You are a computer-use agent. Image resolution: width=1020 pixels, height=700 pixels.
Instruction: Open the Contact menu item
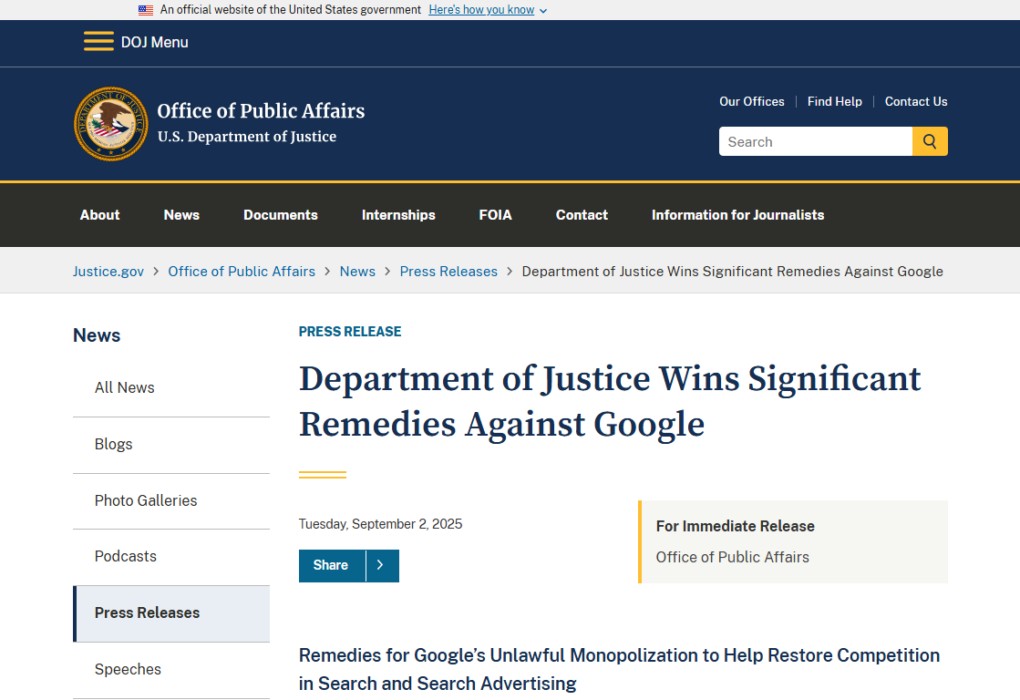582,215
